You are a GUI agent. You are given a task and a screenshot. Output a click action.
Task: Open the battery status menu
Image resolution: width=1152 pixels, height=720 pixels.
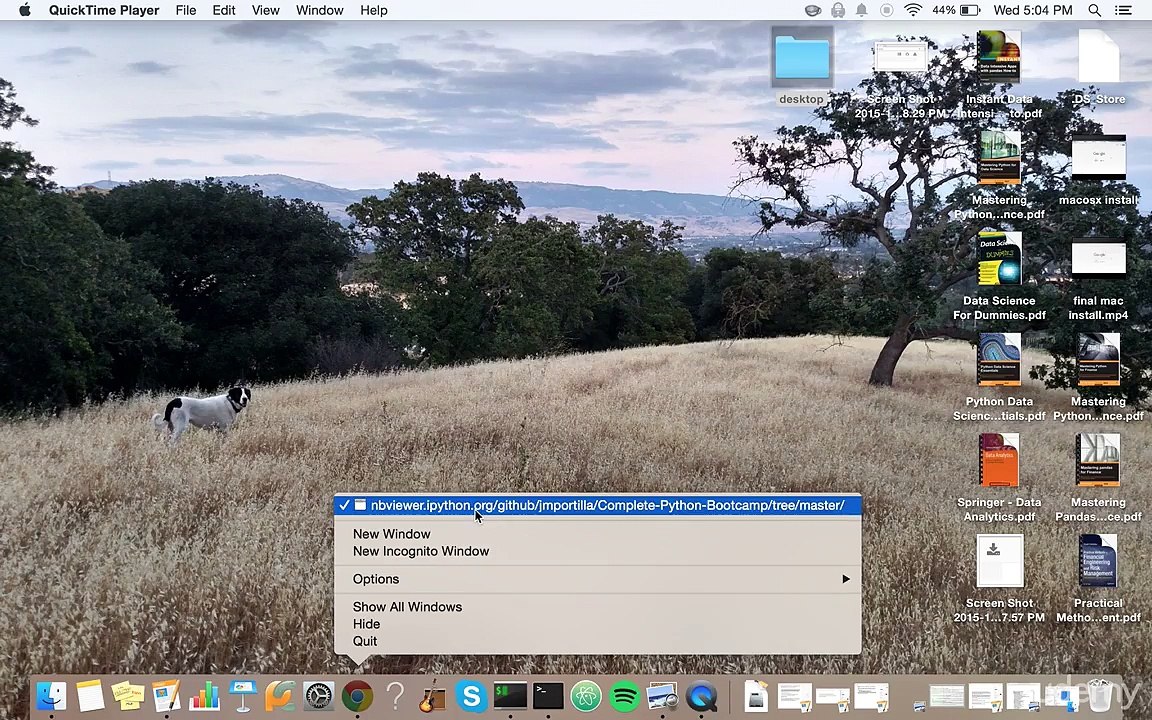(968, 10)
